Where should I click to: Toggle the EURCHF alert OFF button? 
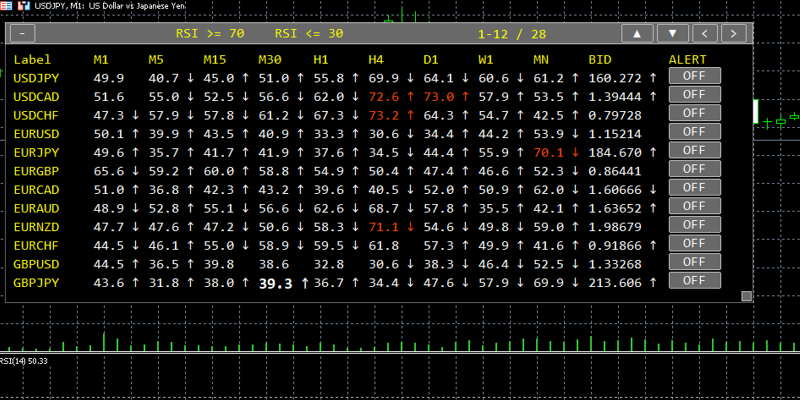pos(694,243)
